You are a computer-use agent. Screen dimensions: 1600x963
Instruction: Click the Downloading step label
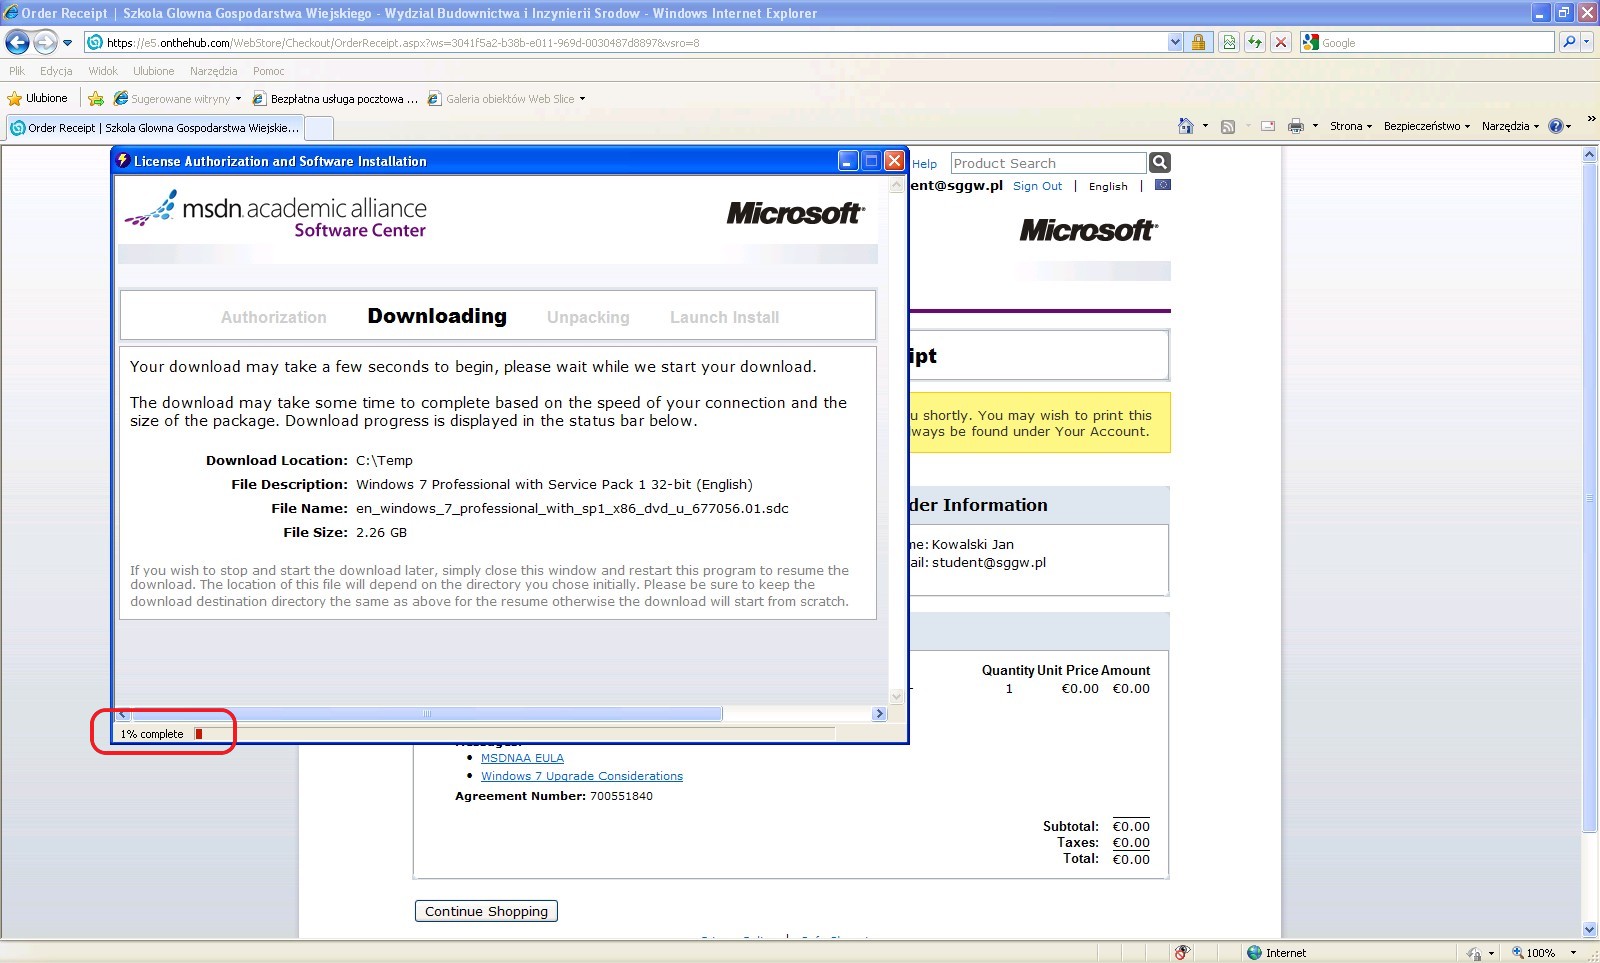(437, 316)
